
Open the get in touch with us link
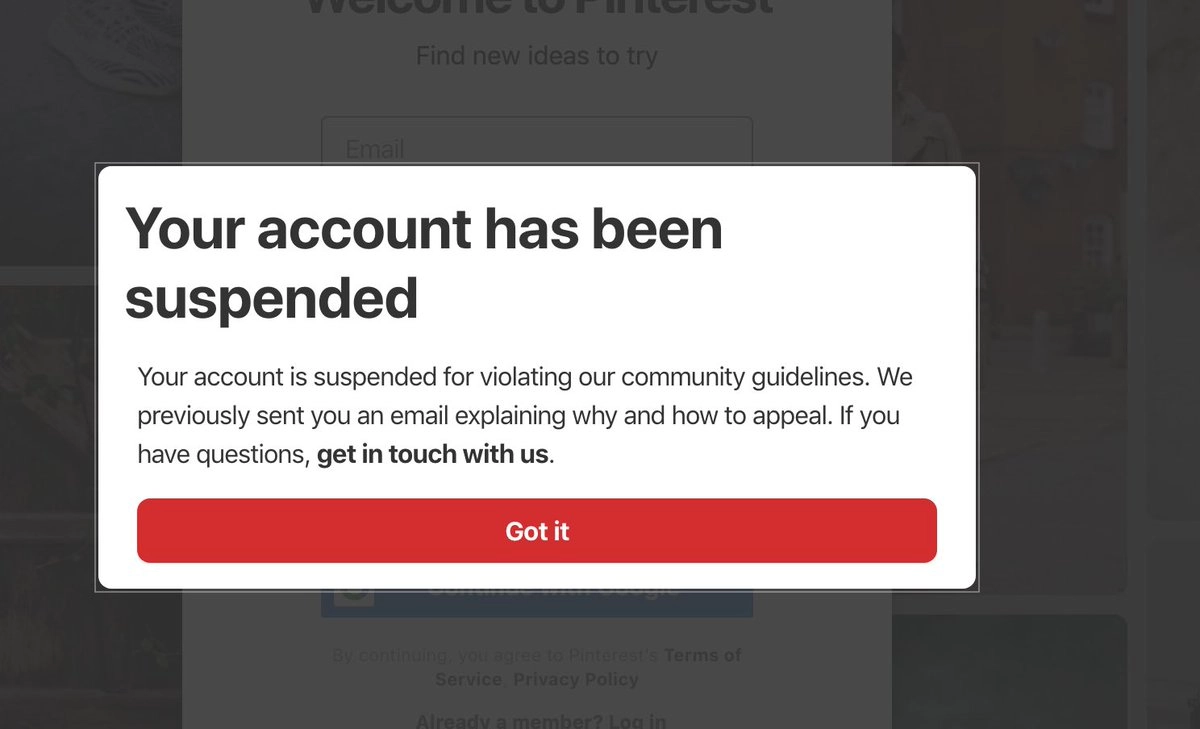(432, 453)
